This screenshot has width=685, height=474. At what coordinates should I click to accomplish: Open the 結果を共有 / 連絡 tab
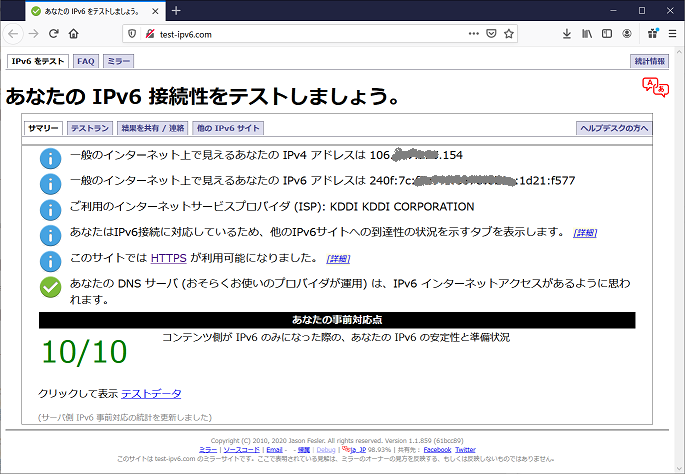coord(153,128)
